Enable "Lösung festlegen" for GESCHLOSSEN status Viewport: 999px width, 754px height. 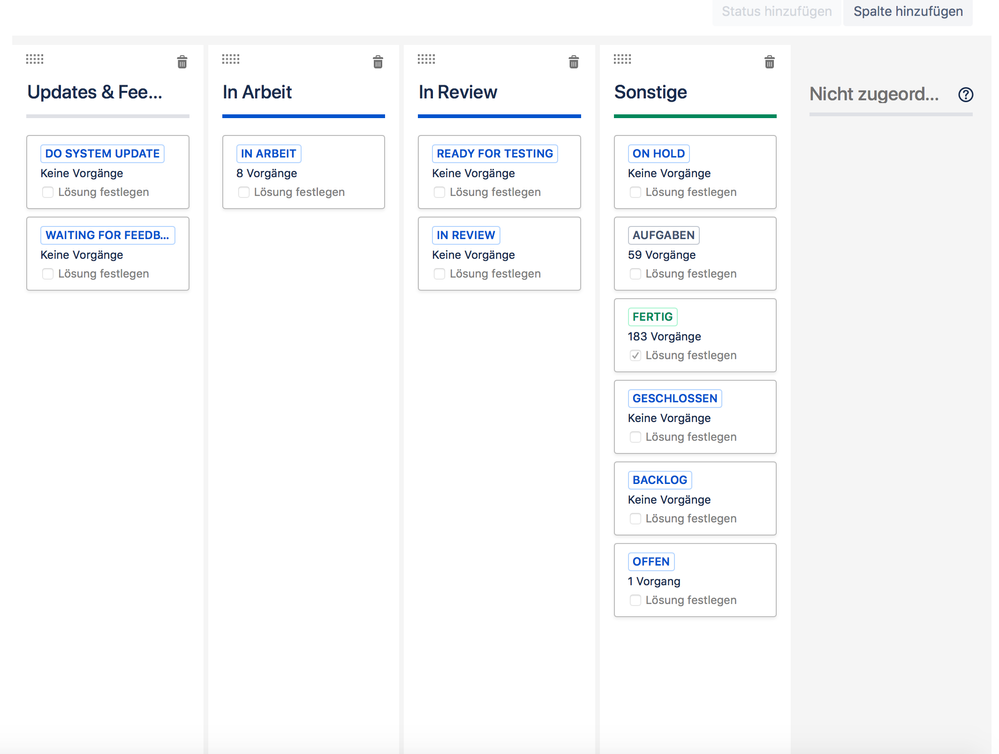[635, 436]
